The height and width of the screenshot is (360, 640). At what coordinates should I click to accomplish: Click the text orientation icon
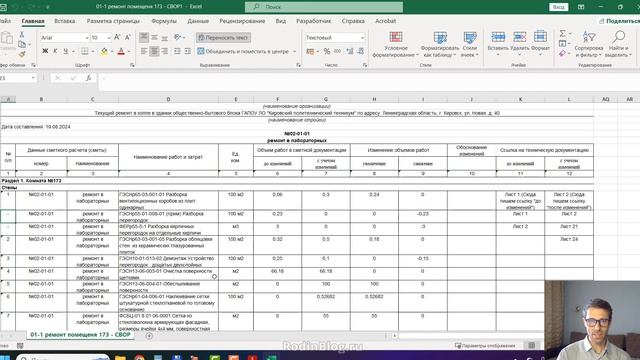pos(177,38)
